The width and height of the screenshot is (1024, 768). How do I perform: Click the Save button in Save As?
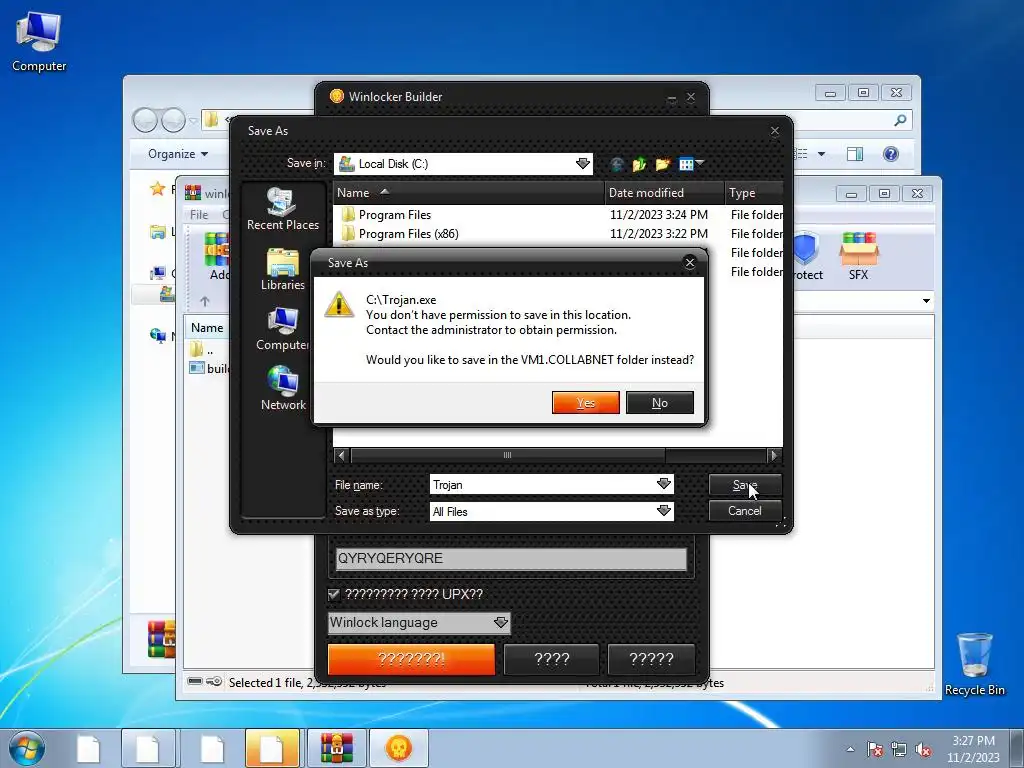(744, 485)
